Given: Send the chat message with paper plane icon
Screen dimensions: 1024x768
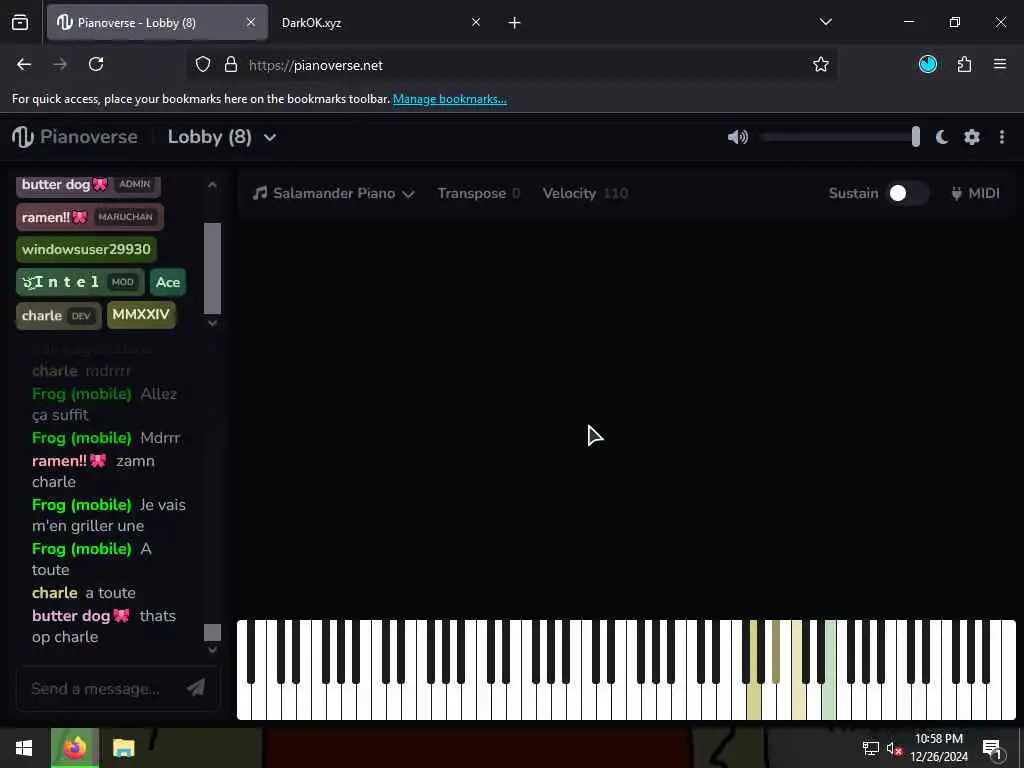Looking at the screenshot, I should point(196,688).
